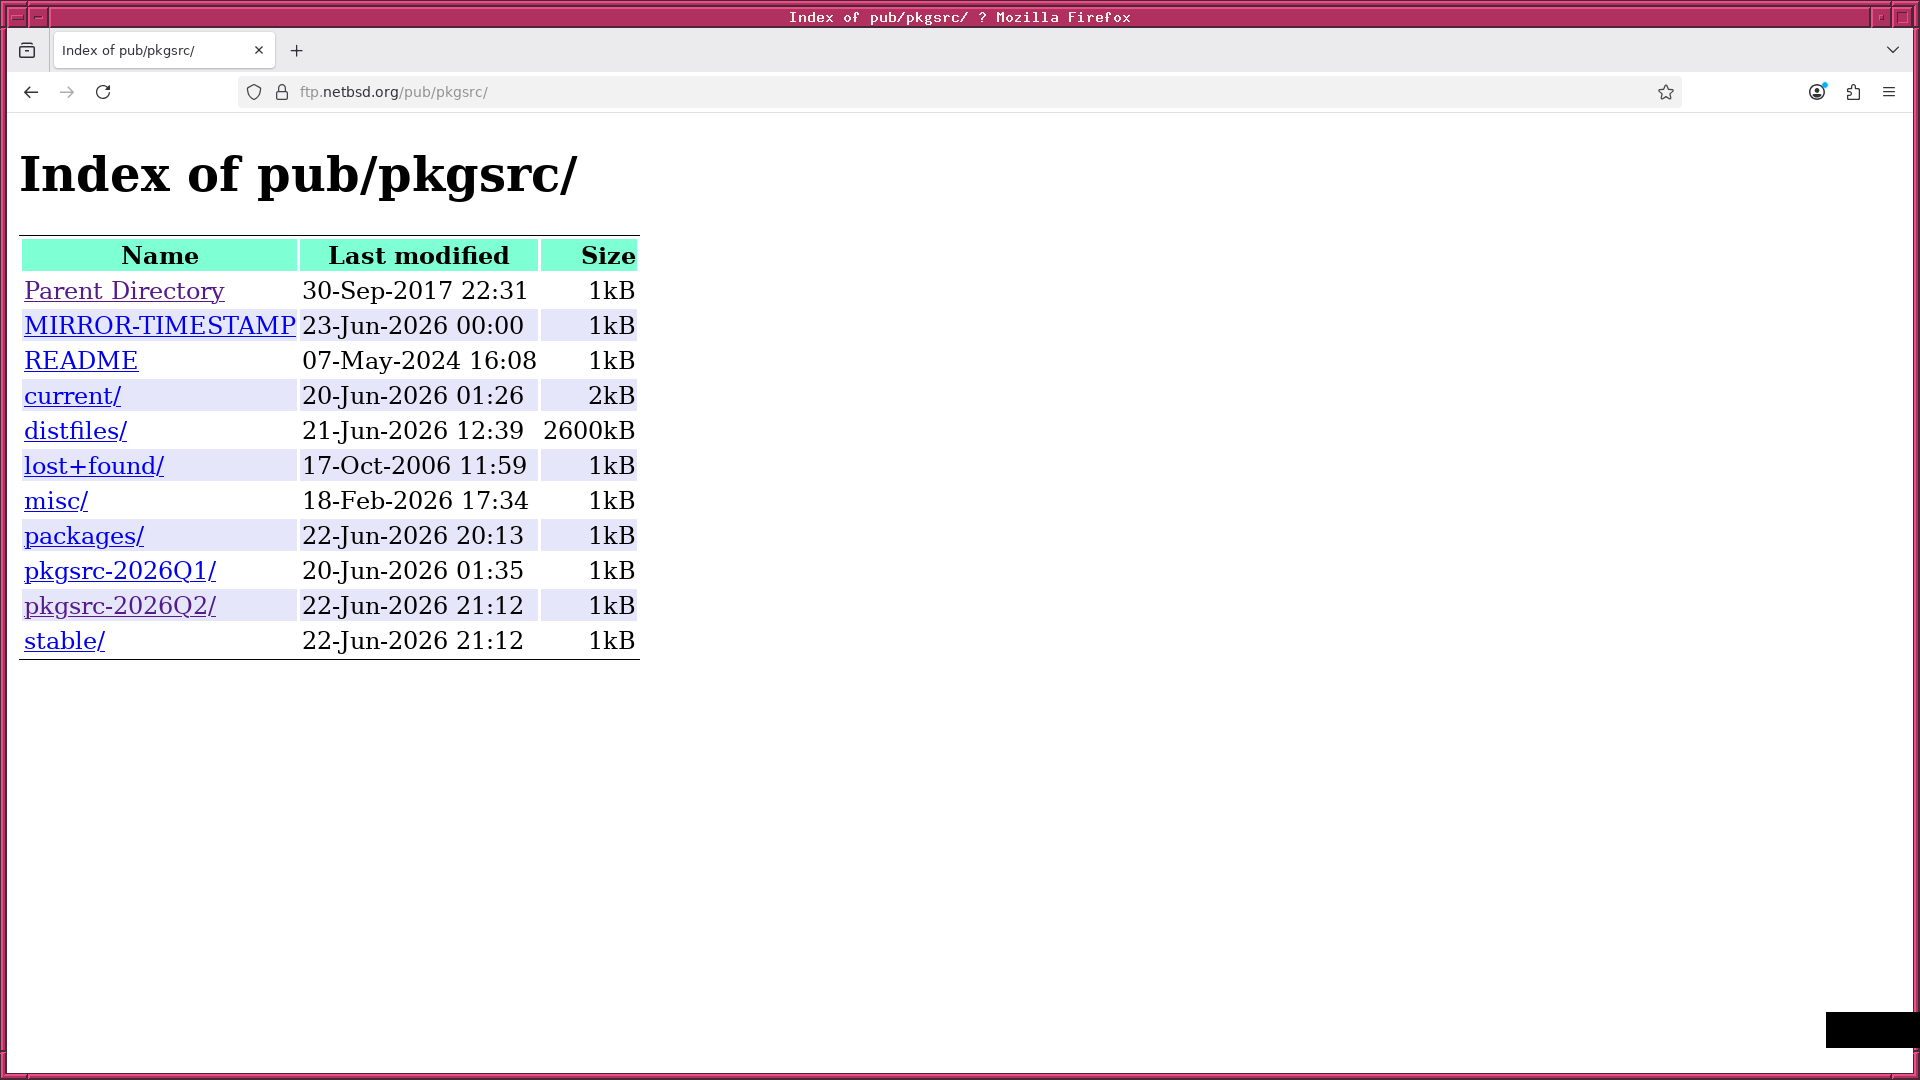Expand the list all tabs chevron

click(x=1893, y=50)
